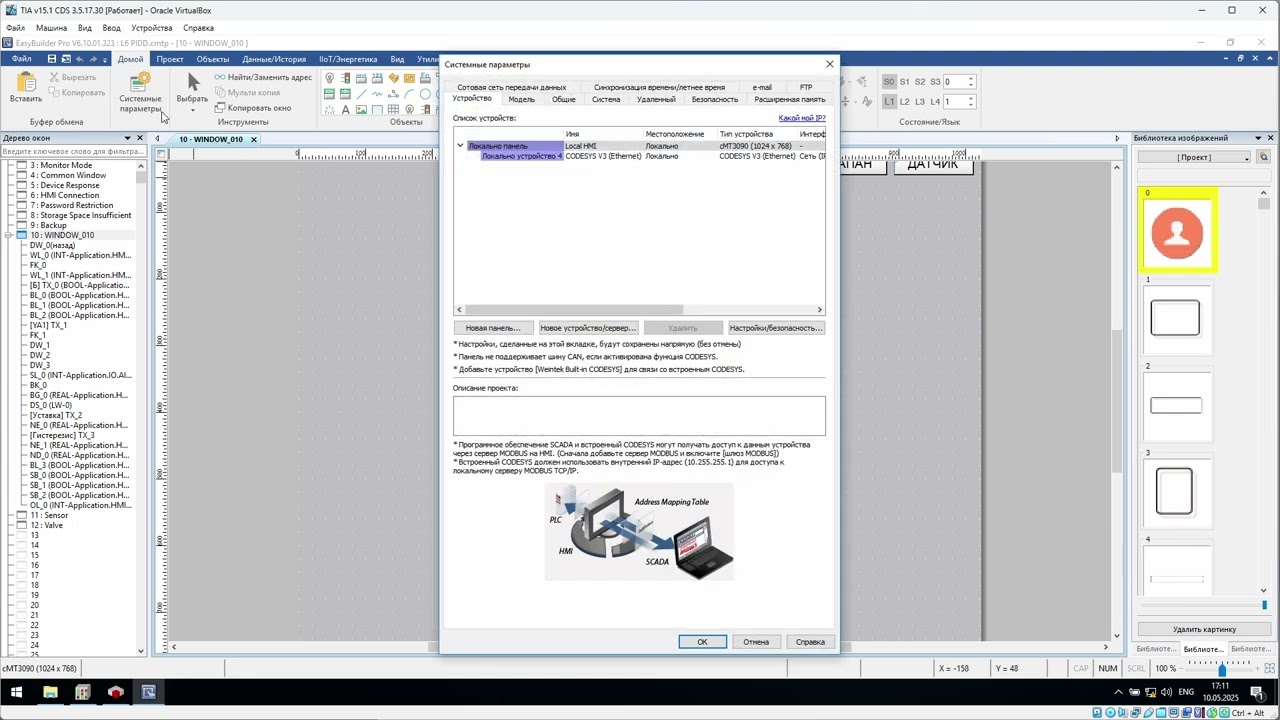
Task: Select the text object letter A icon
Action: [345, 110]
